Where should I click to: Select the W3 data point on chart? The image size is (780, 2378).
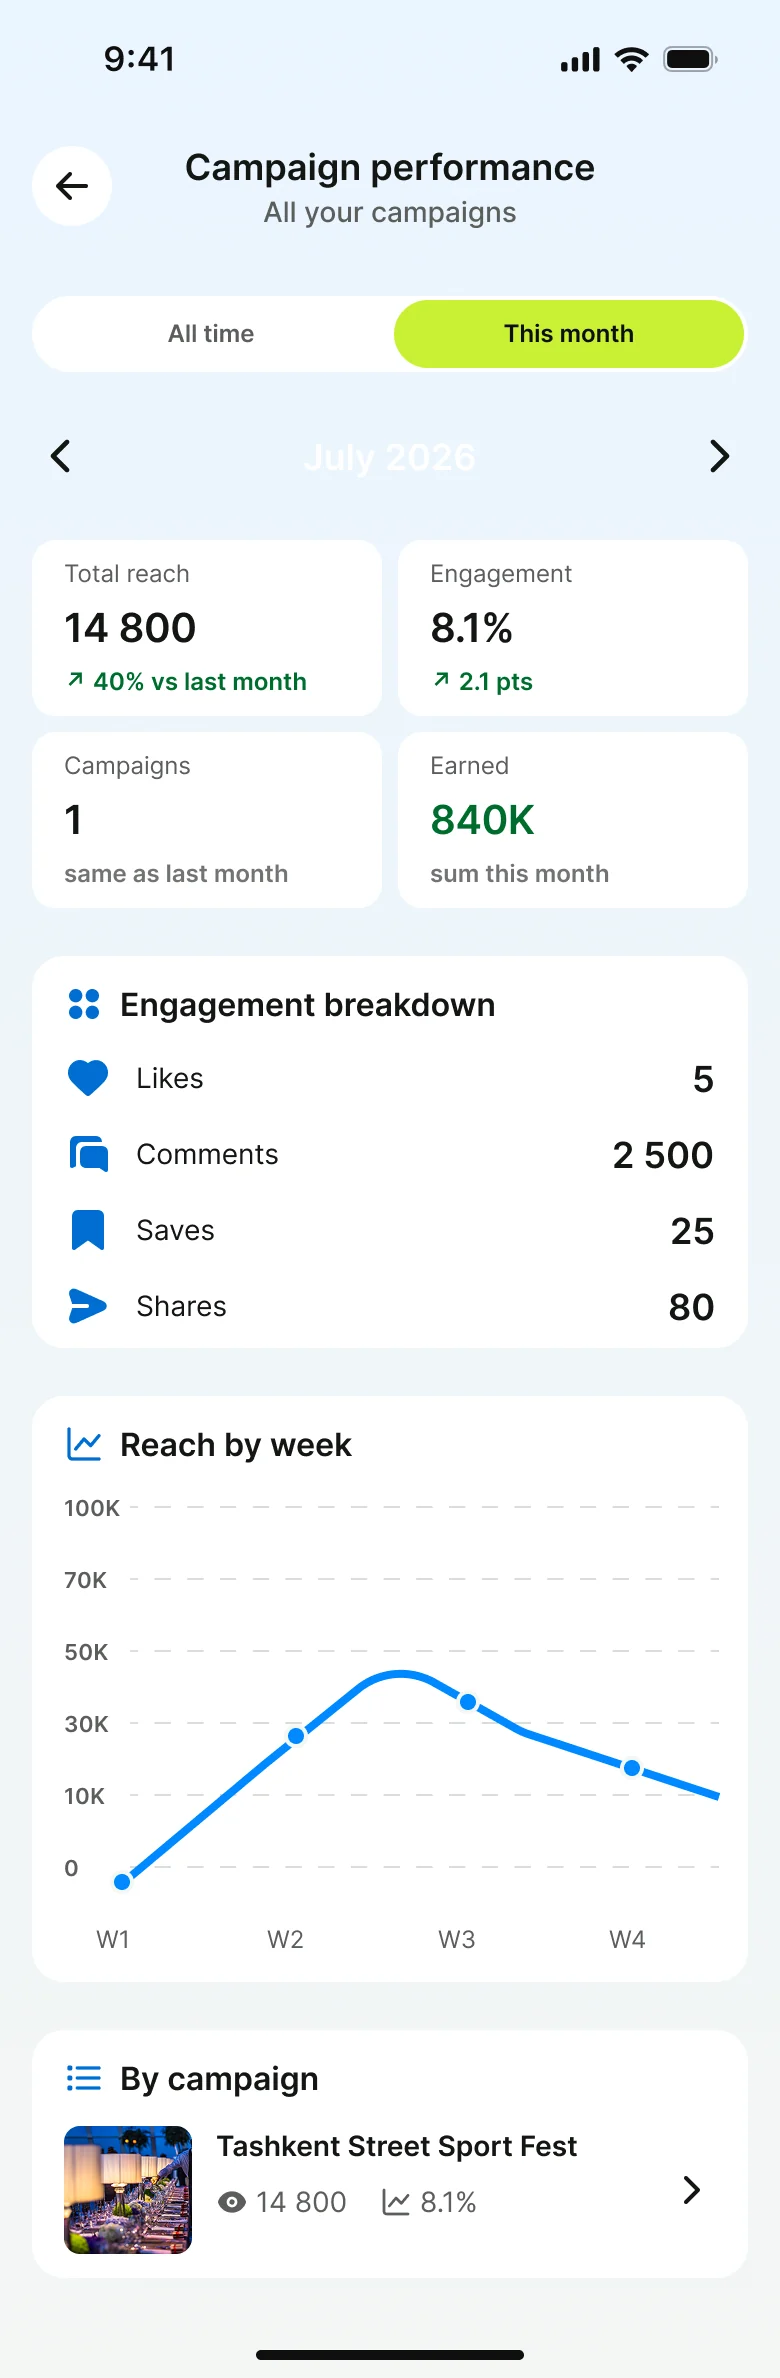(468, 1701)
